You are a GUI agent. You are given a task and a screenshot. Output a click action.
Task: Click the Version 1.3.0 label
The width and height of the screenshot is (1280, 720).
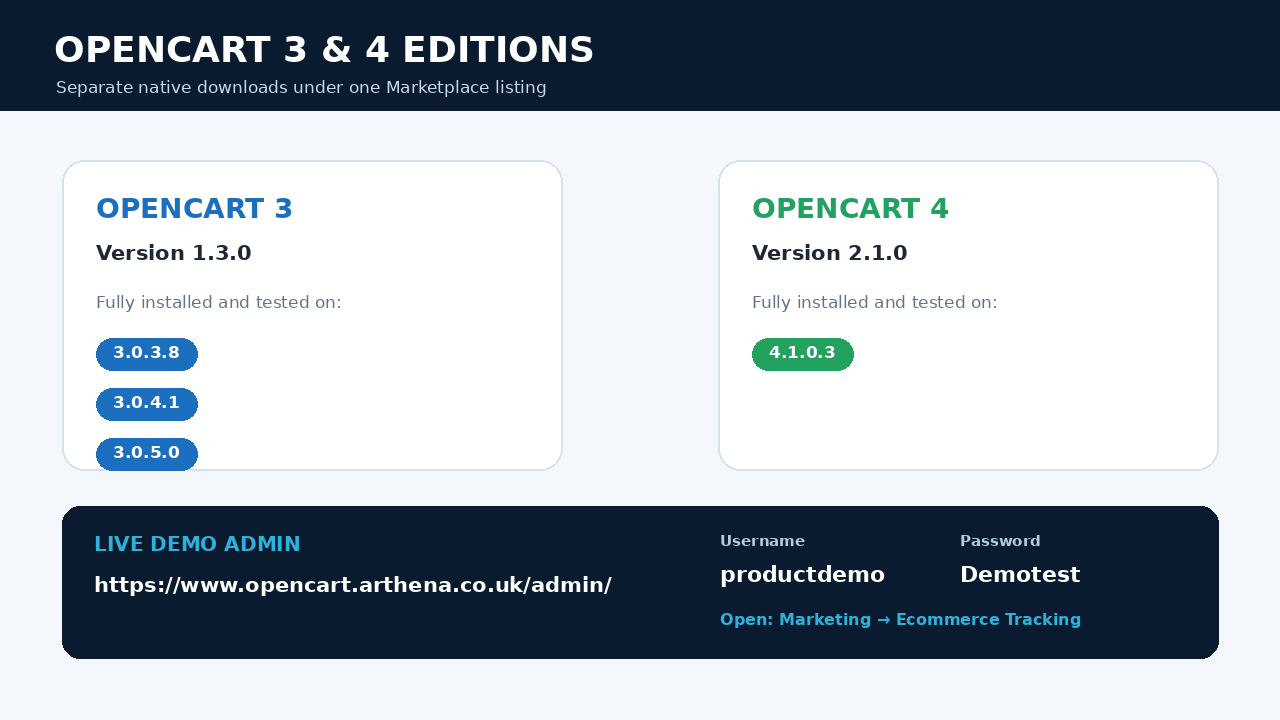point(173,254)
